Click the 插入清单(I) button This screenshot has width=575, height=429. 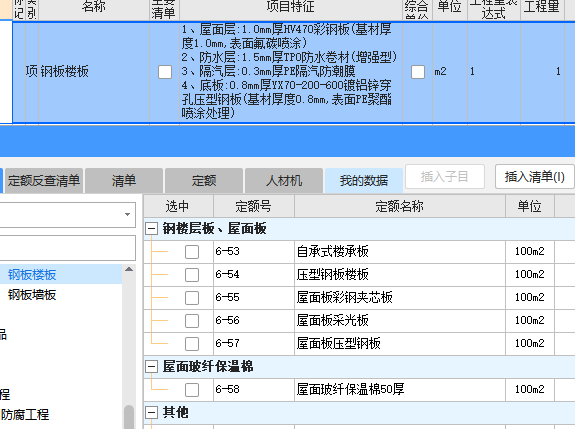534,177
